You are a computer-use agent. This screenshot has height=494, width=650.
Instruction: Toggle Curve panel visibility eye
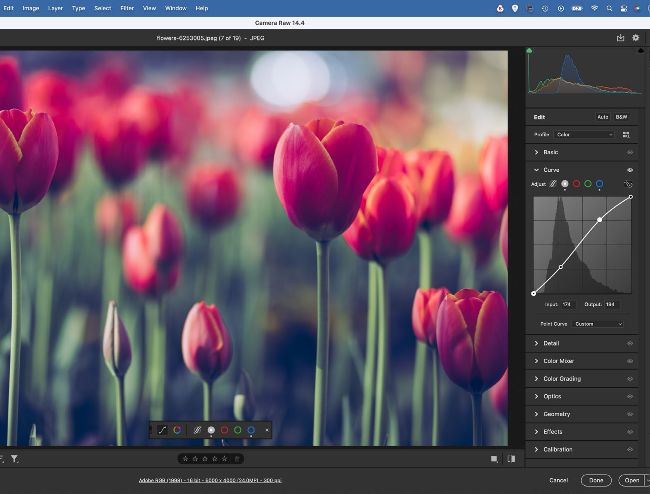[x=630, y=170]
